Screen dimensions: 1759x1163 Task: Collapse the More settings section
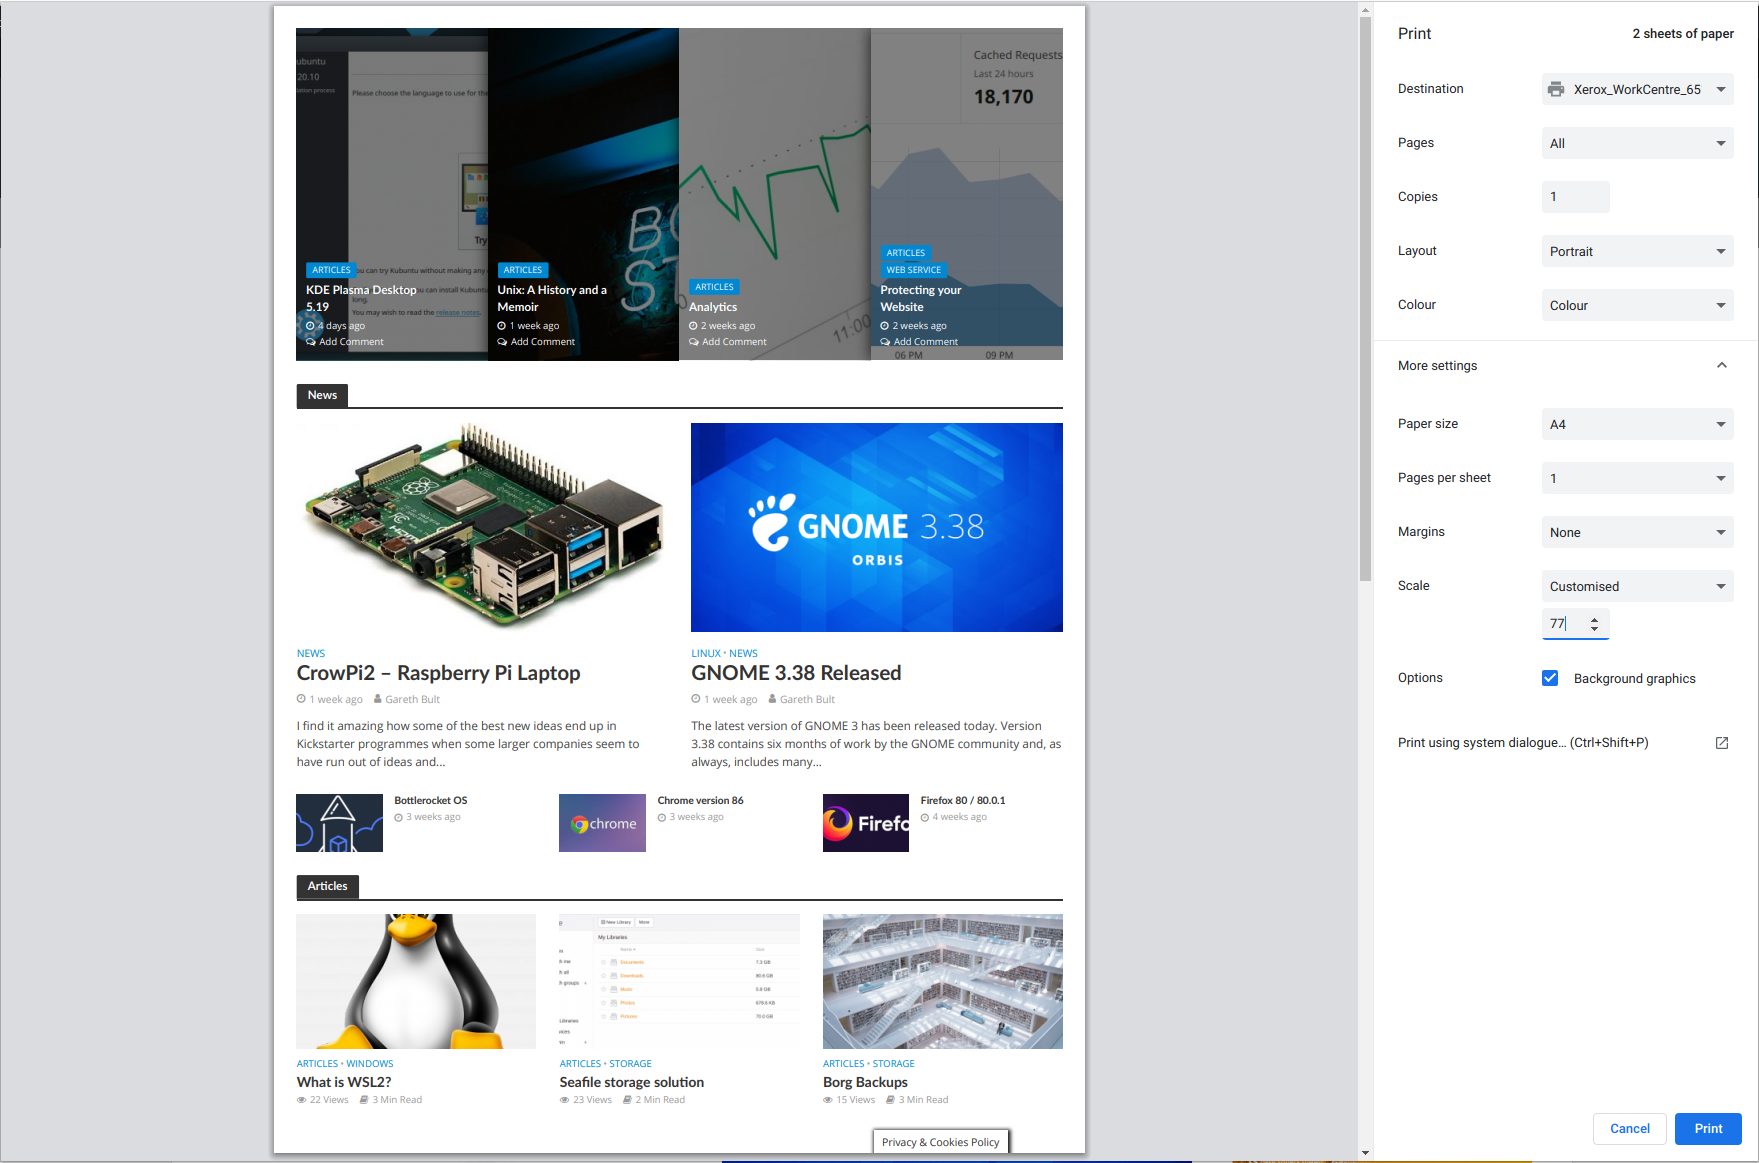pyautogui.click(x=1722, y=365)
